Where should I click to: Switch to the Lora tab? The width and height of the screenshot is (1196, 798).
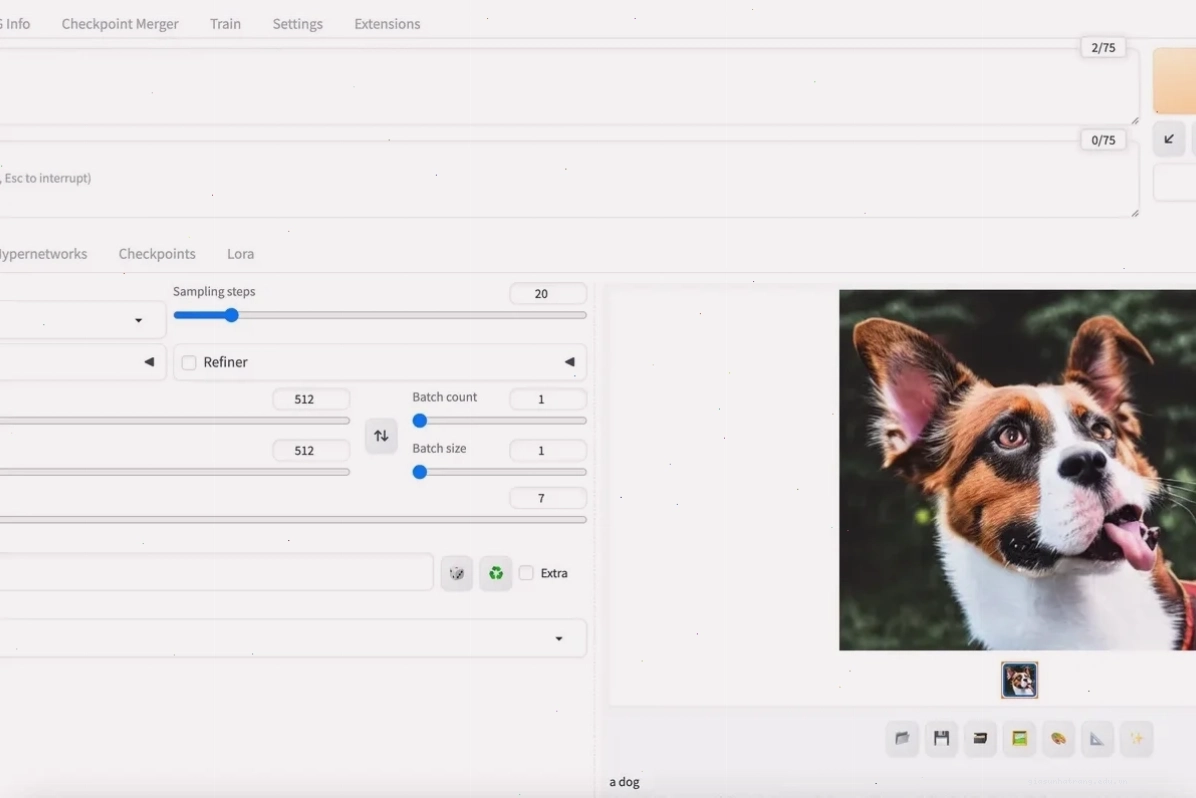240,254
